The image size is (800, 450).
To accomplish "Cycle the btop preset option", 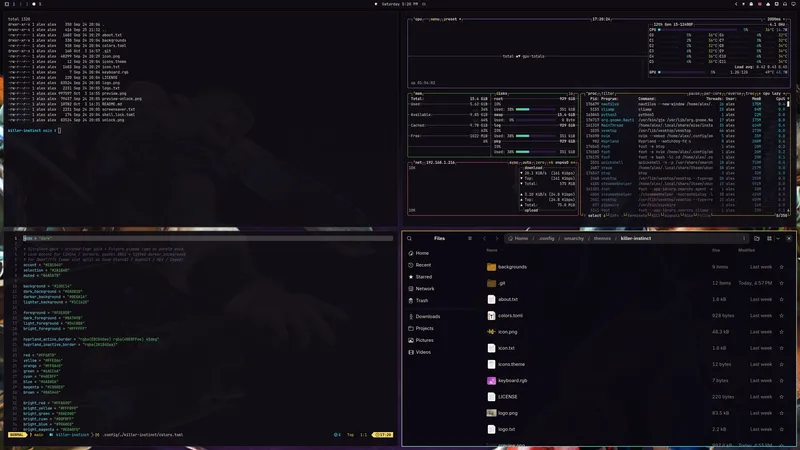I will 452,19.
